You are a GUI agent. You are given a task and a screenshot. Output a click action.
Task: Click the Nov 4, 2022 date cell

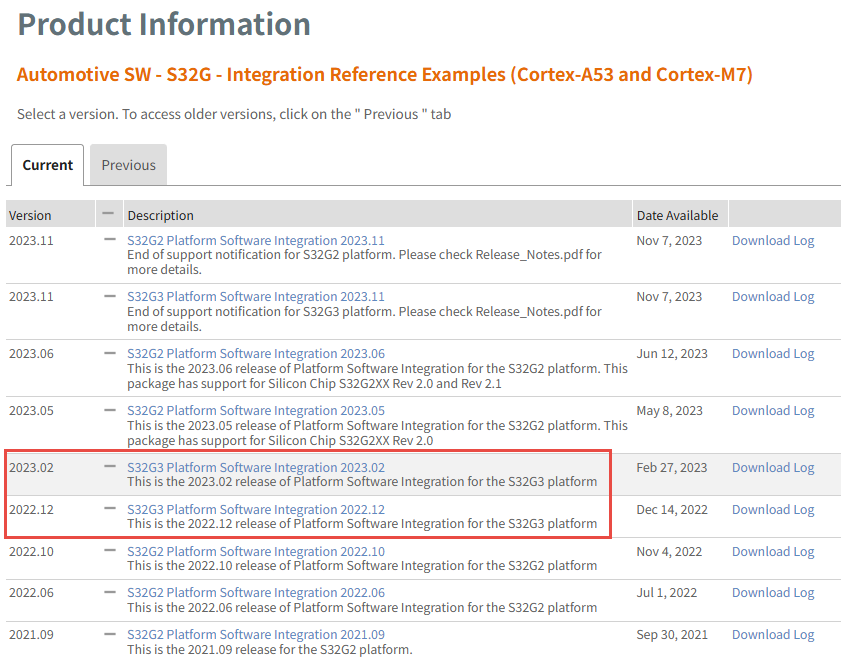pyautogui.click(x=669, y=552)
